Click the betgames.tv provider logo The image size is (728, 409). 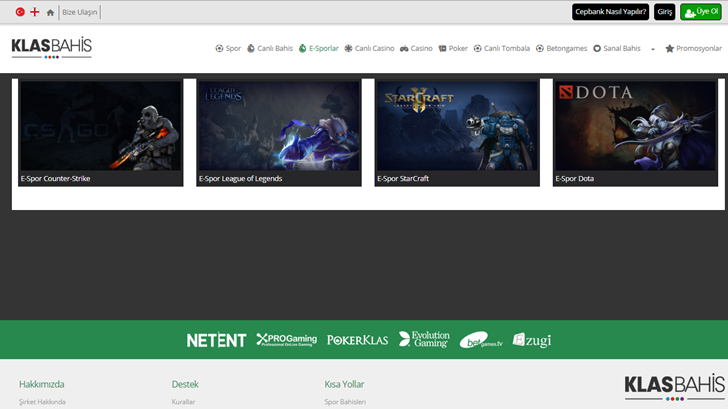(481, 340)
